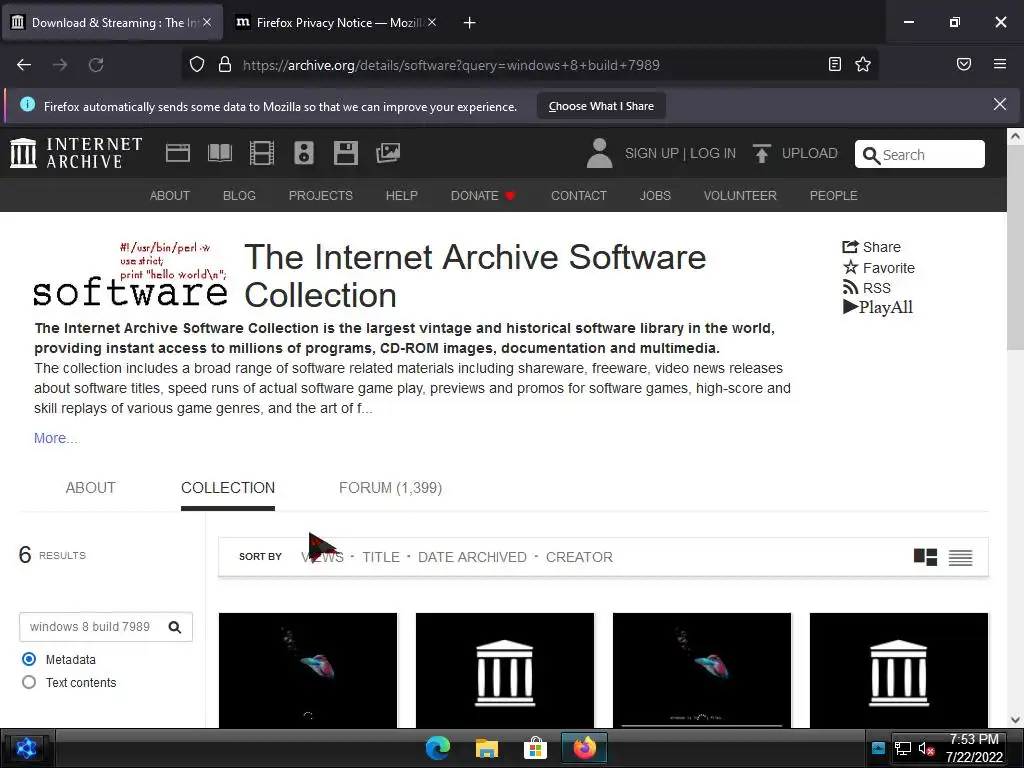Add collection to Favorite
The image size is (1024, 768).
pos(878,268)
